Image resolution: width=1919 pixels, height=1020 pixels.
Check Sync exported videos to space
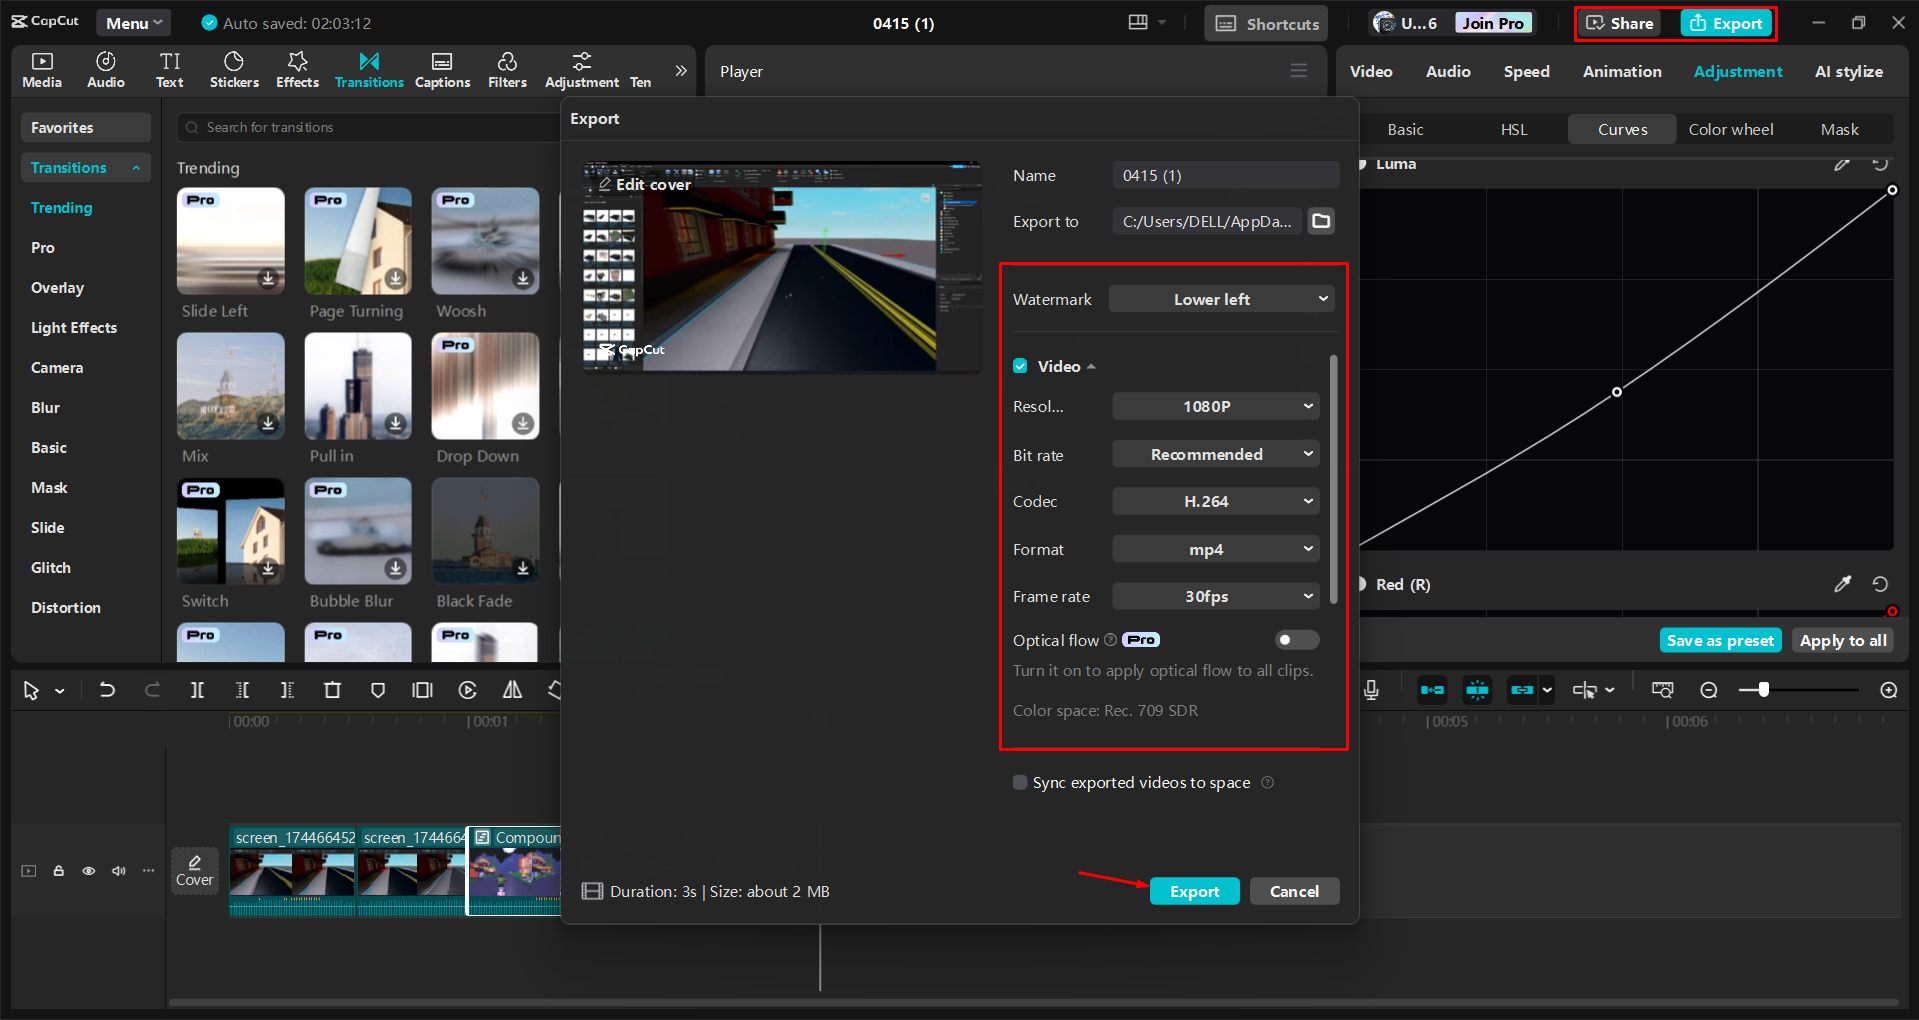point(1020,782)
